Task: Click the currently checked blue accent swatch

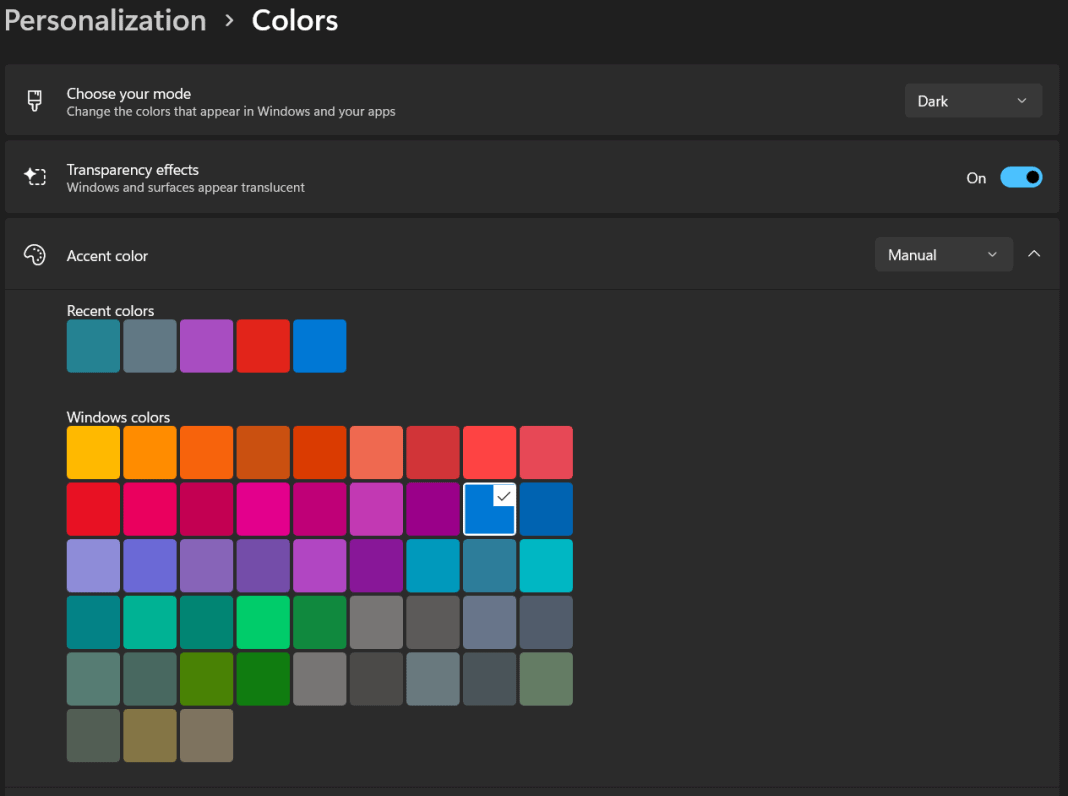Action: click(489, 509)
